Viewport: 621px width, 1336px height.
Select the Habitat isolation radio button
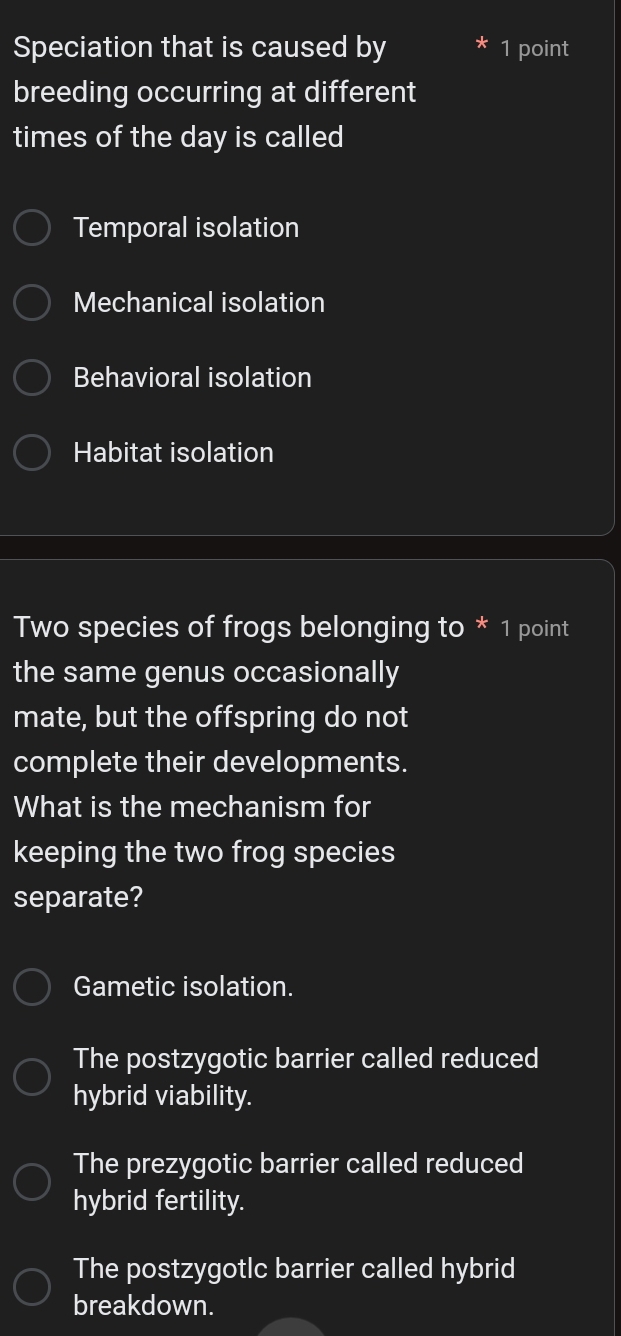(x=32, y=452)
